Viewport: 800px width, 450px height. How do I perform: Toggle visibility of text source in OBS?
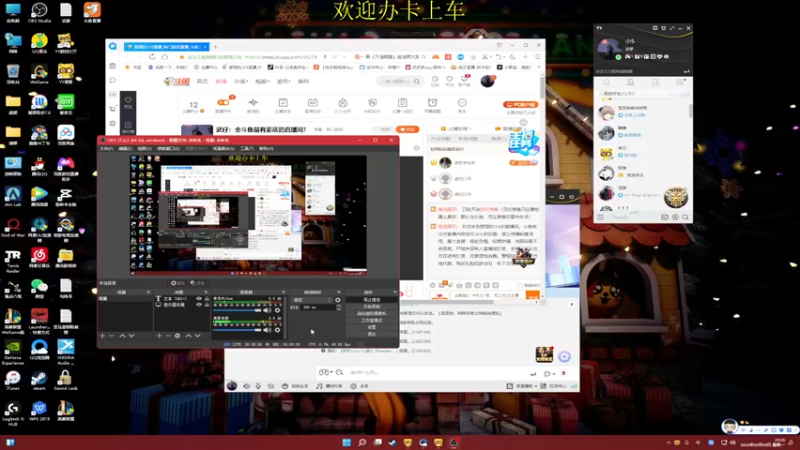tap(199, 298)
